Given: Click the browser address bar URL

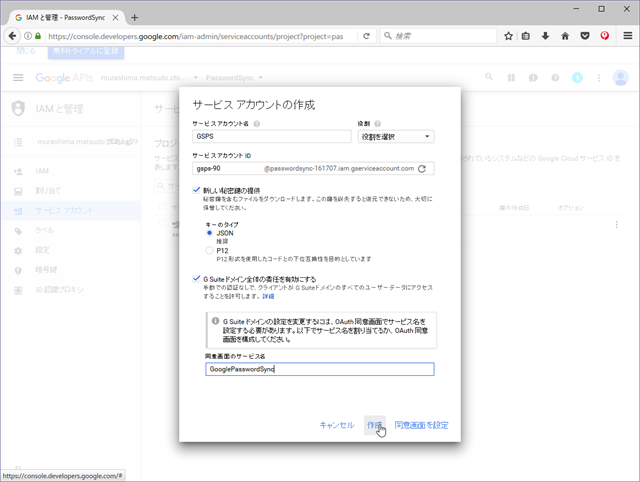Looking at the screenshot, I should click(x=196, y=36).
